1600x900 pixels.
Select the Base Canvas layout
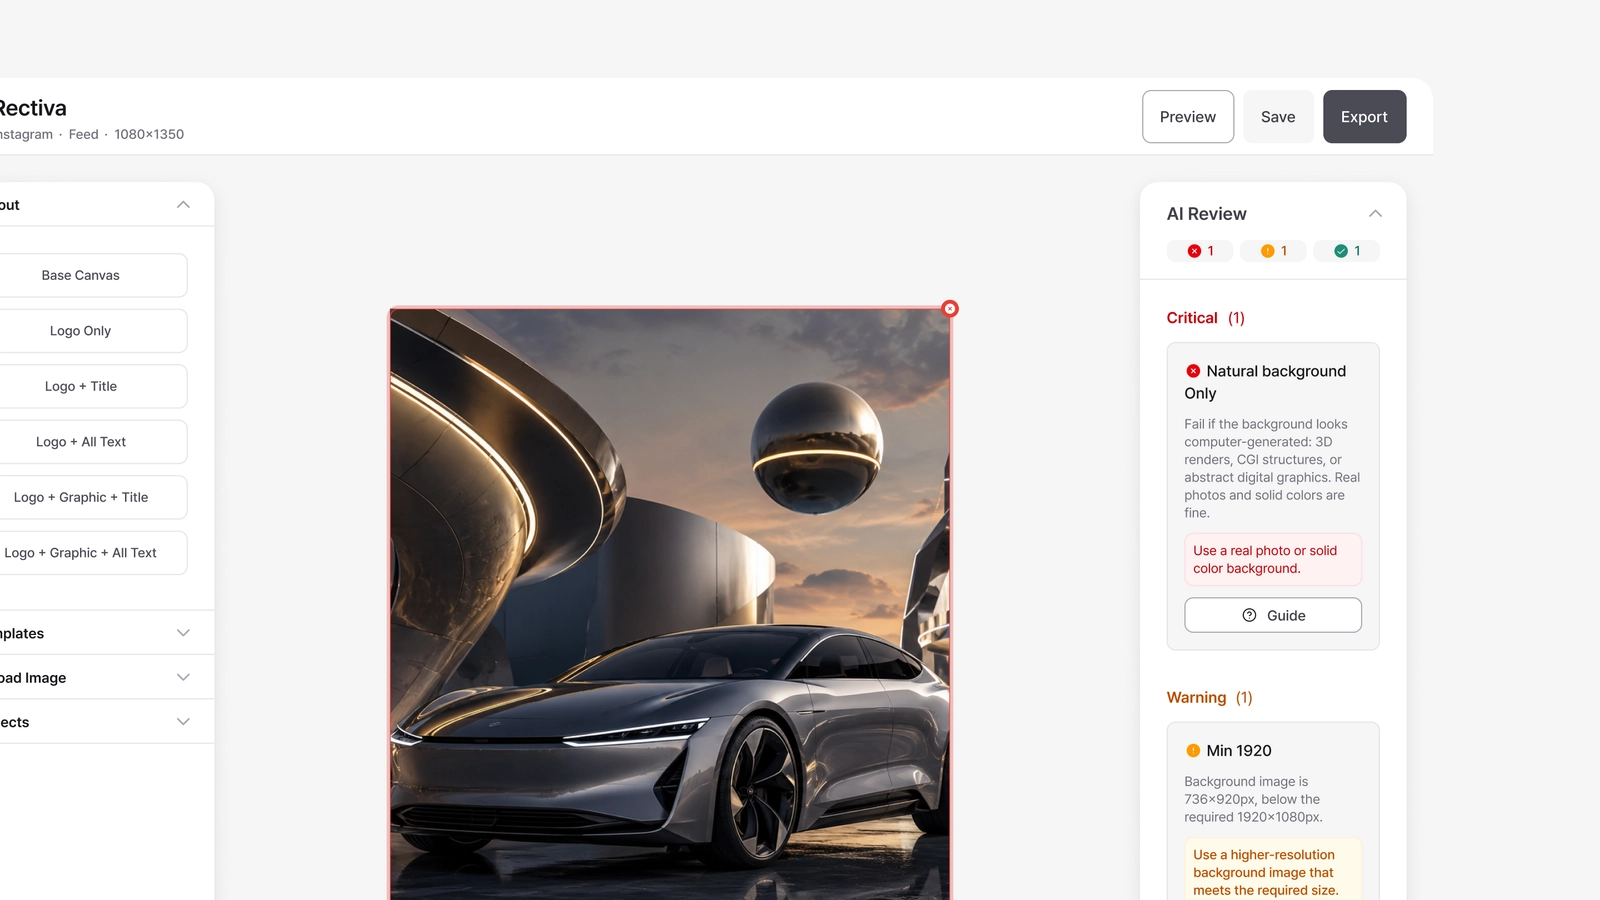81,275
